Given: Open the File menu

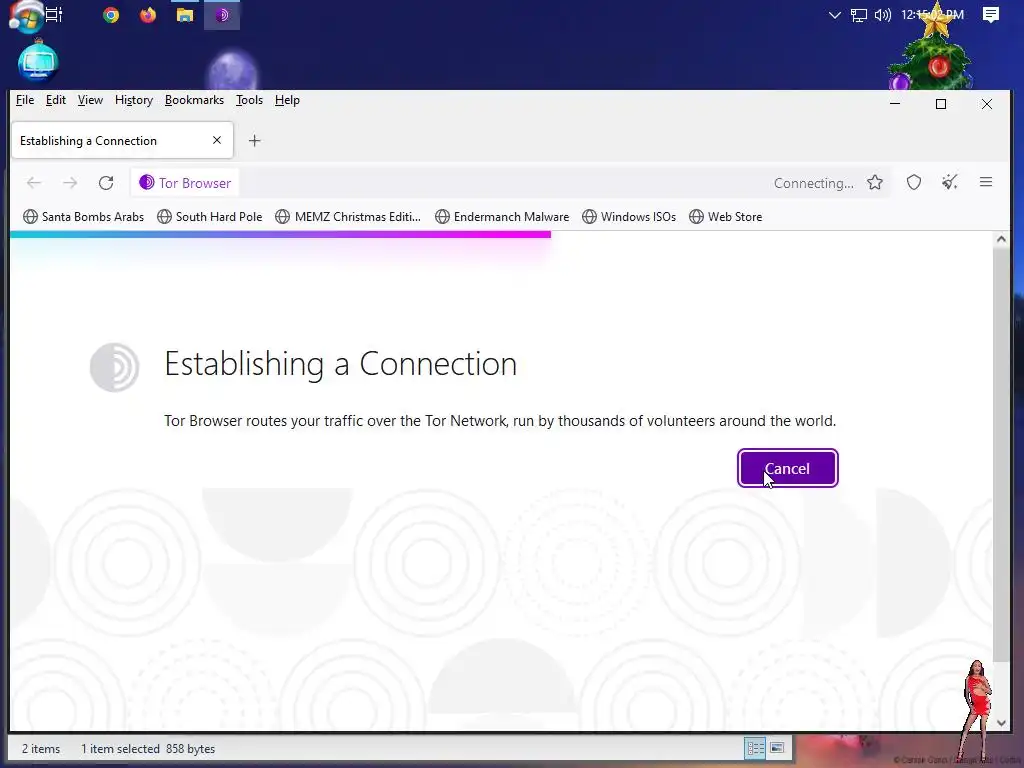Looking at the screenshot, I should 25,100.
